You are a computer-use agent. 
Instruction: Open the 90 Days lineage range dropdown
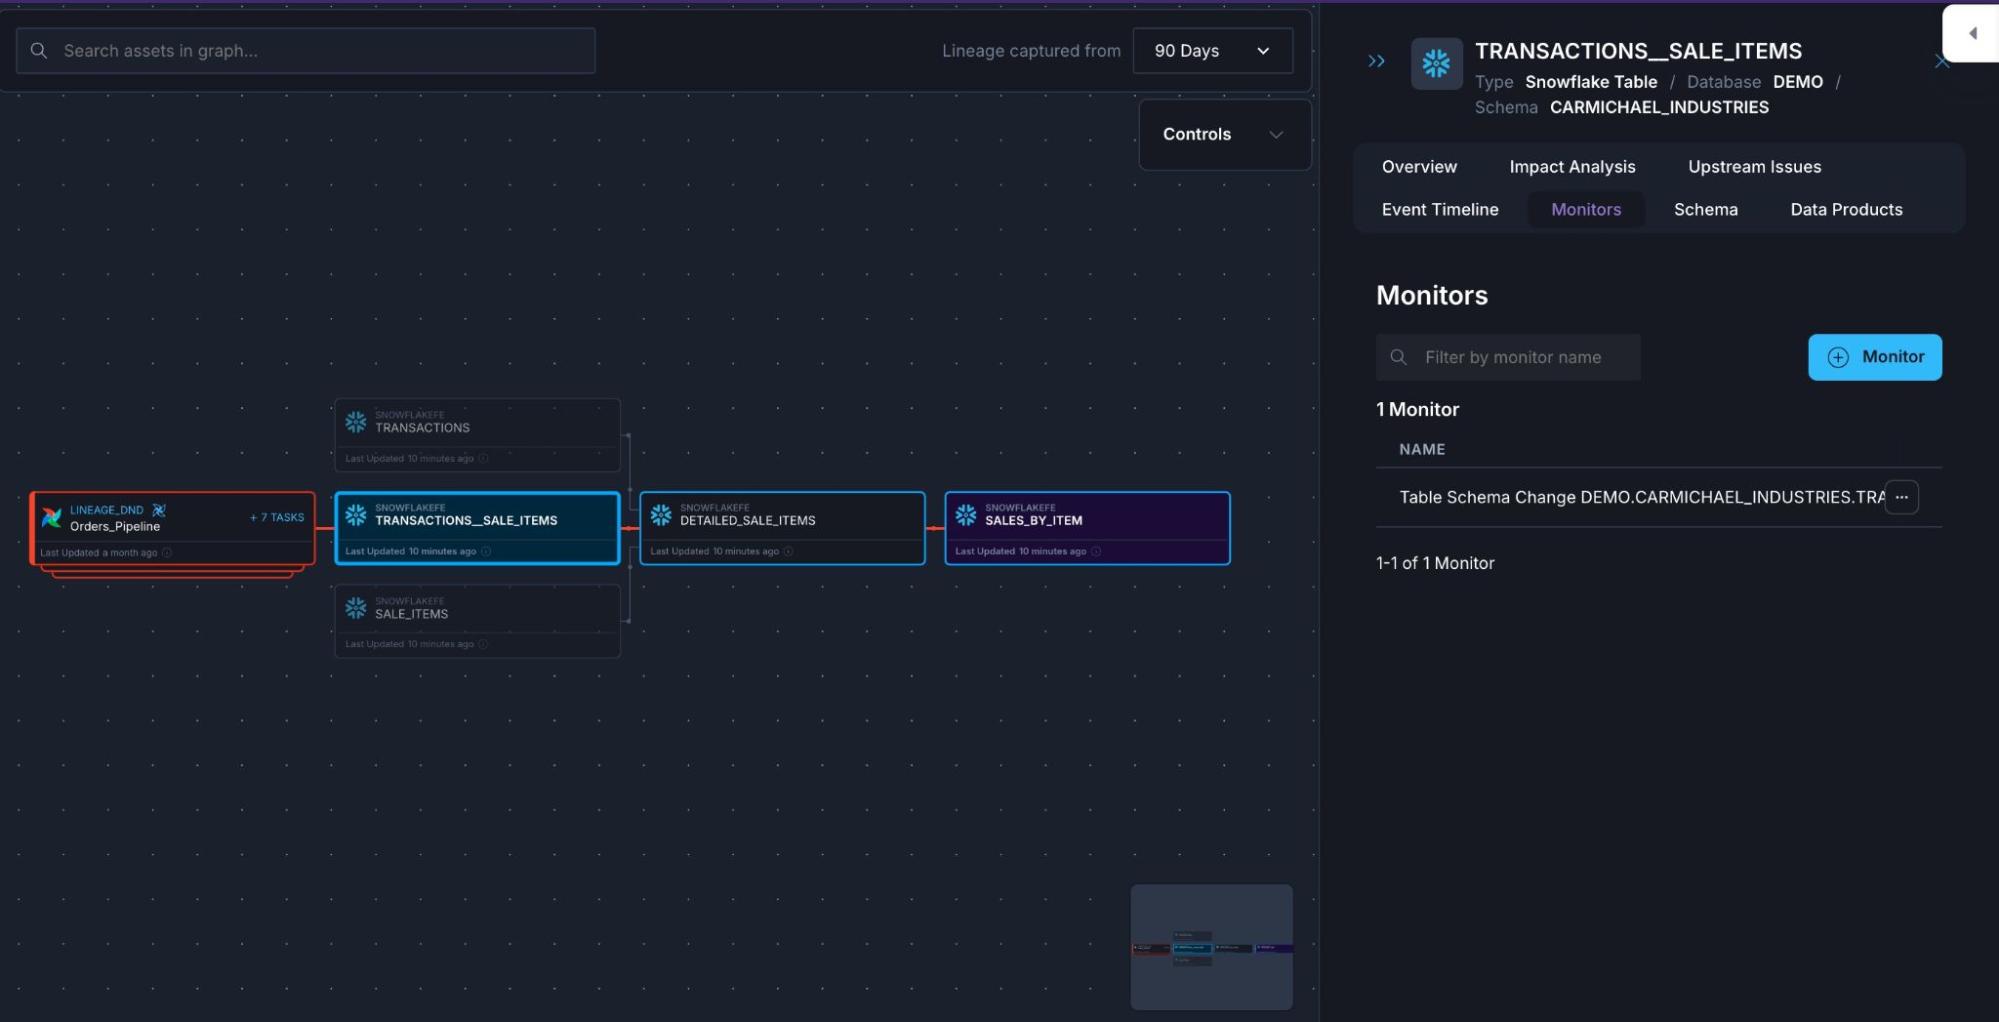click(1212, 51)
